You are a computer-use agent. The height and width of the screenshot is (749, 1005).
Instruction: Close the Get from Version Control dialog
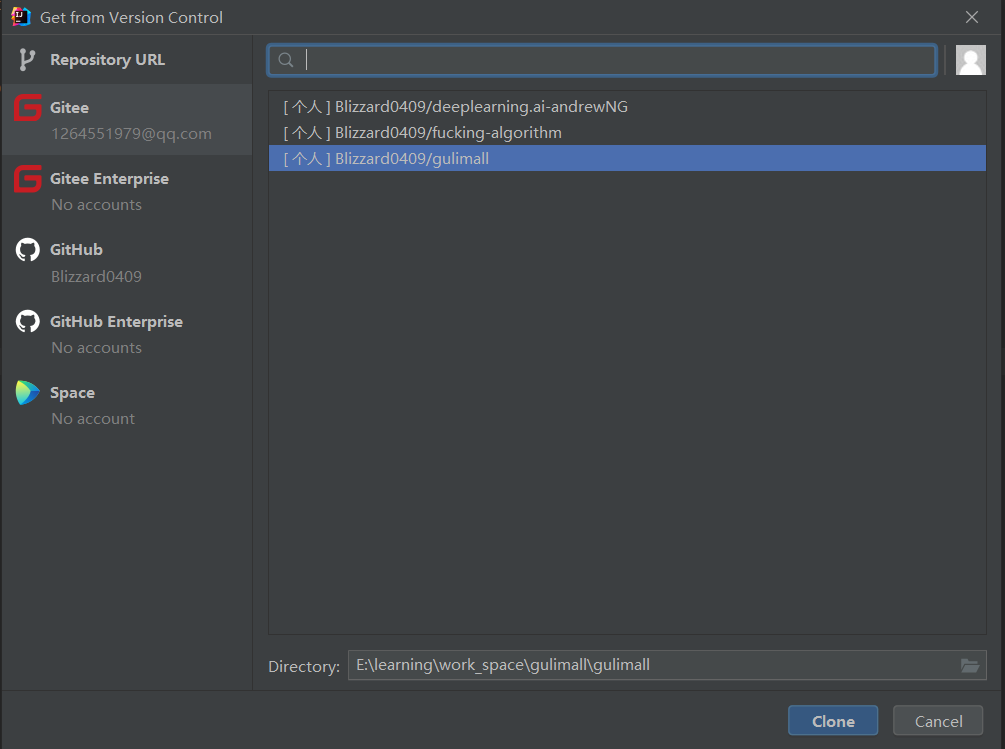(972, 17)
